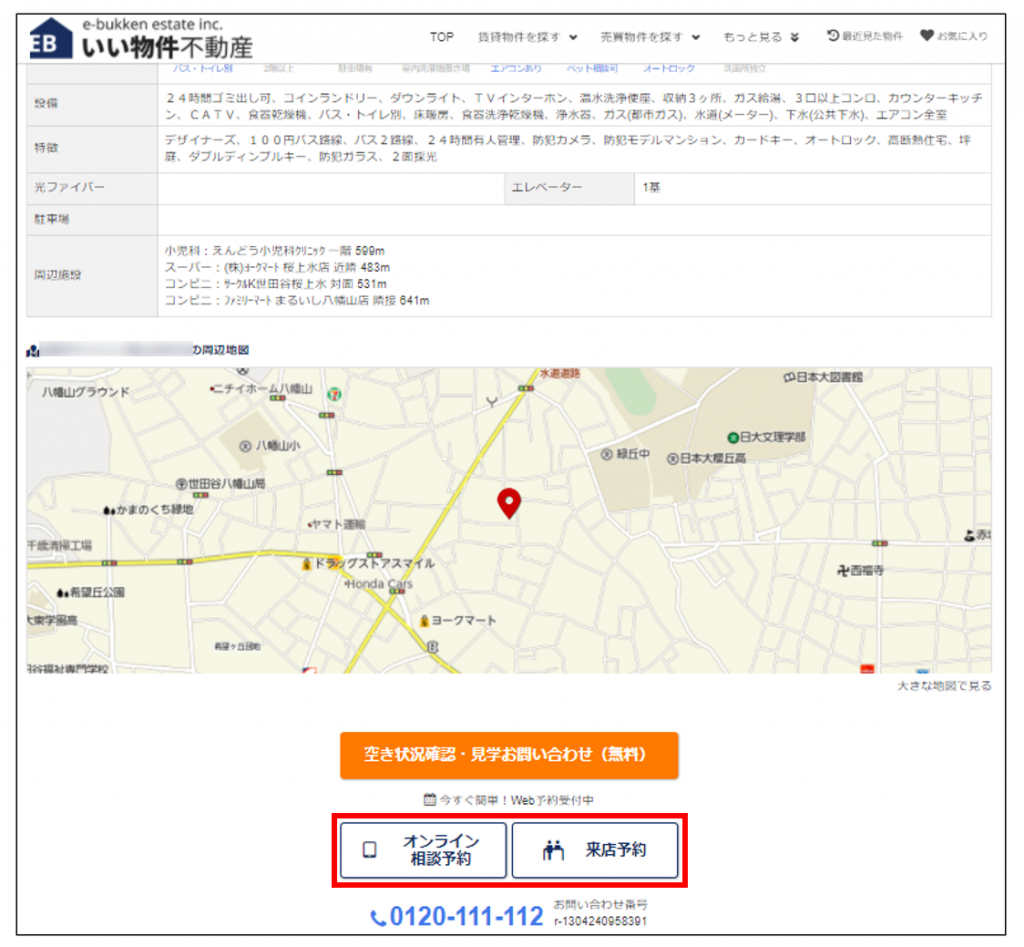Click the 緑丘中 school map marker

point(606,454)
